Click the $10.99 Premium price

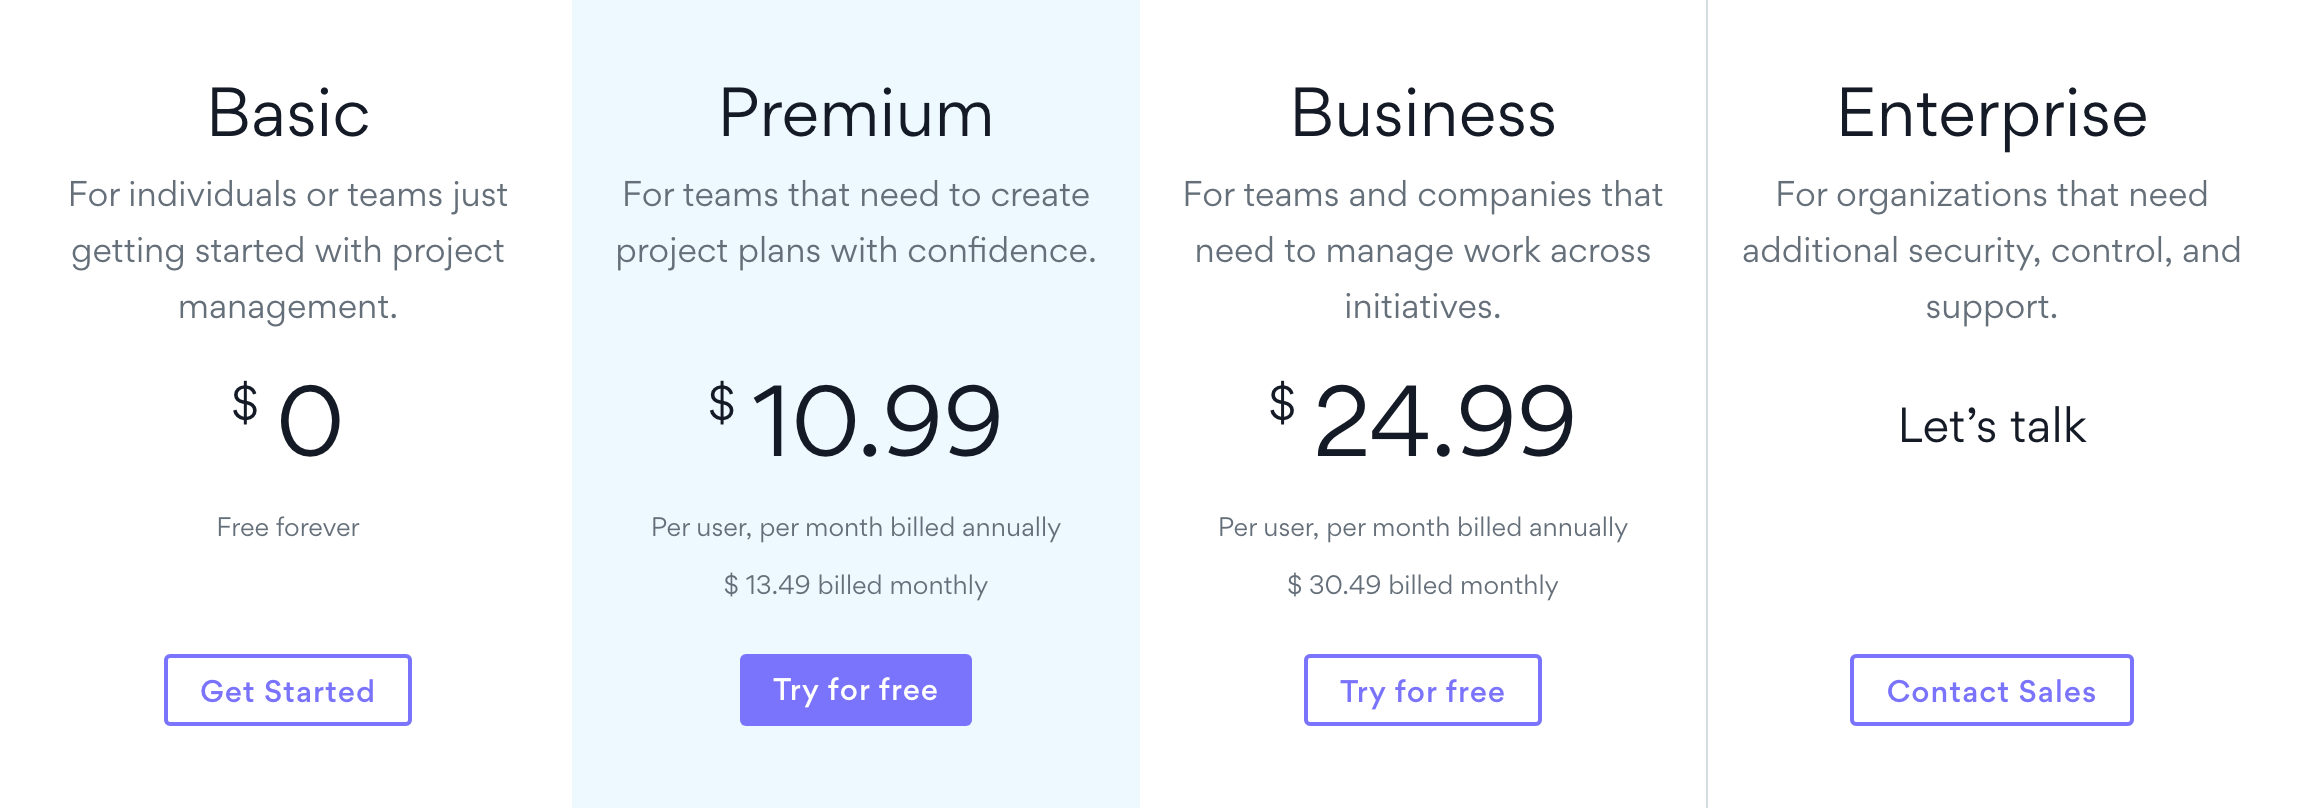856,420
